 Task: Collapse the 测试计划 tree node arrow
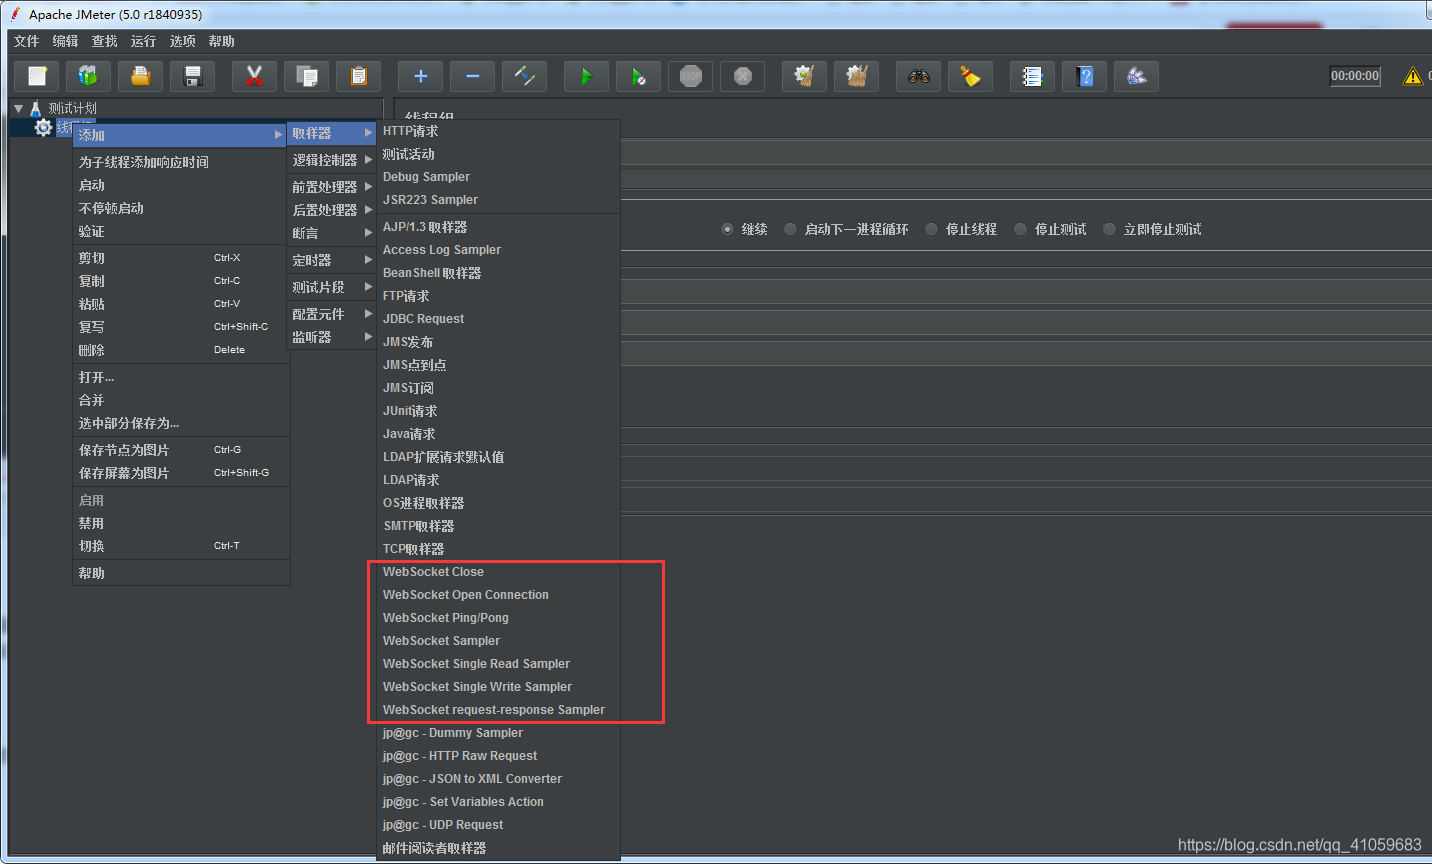click(x=18, y=108)
